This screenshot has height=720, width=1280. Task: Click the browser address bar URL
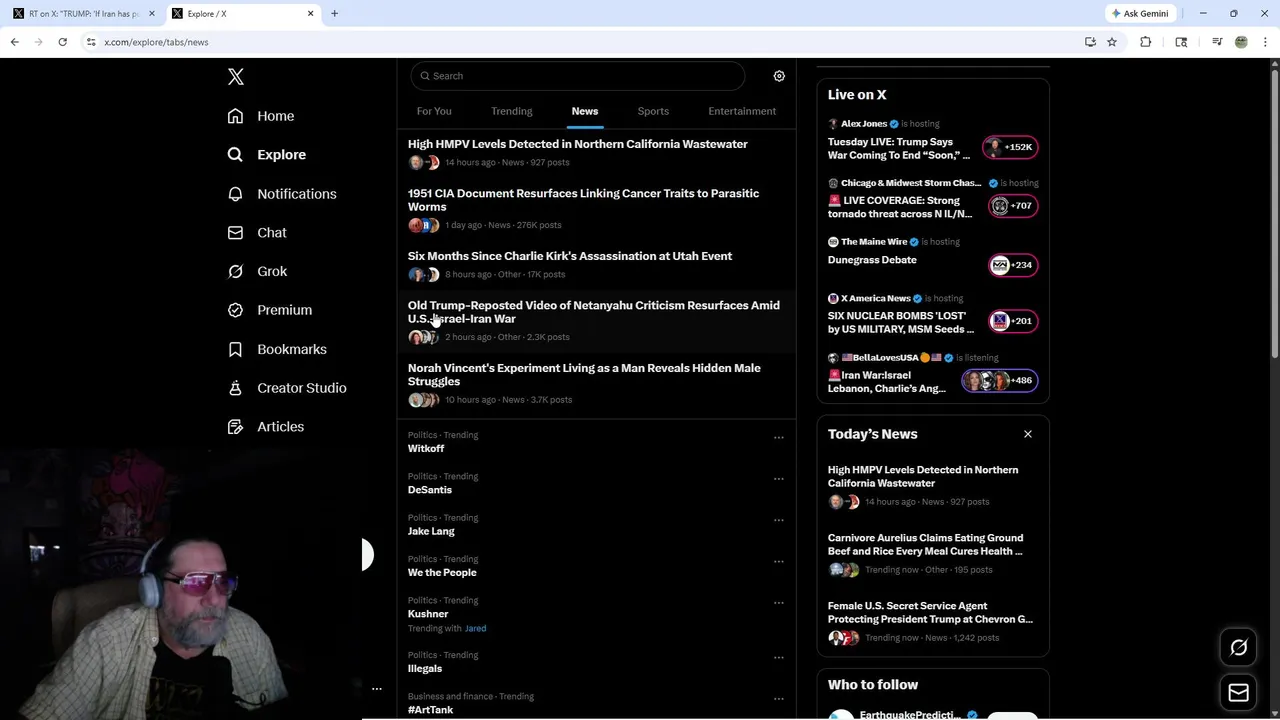pos(156,42)
